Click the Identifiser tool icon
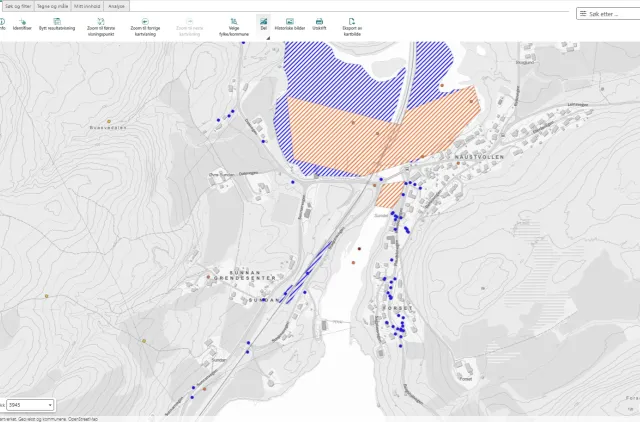 pyautogui.click(x=21, y=21)
